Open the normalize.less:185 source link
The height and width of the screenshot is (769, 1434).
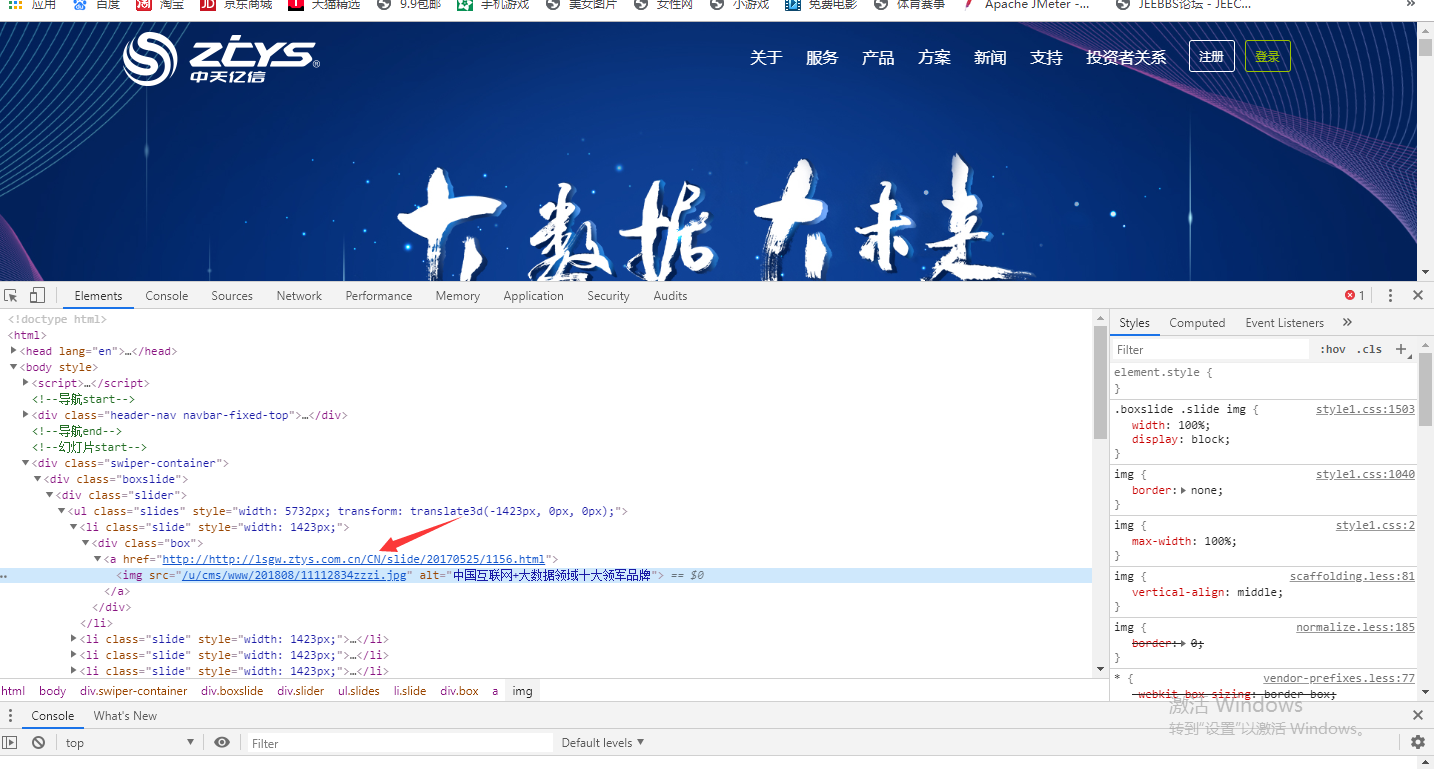point(1355,627)
